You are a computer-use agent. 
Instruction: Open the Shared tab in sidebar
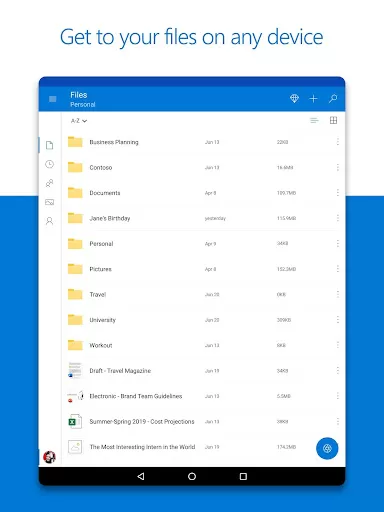pos(50,183)
